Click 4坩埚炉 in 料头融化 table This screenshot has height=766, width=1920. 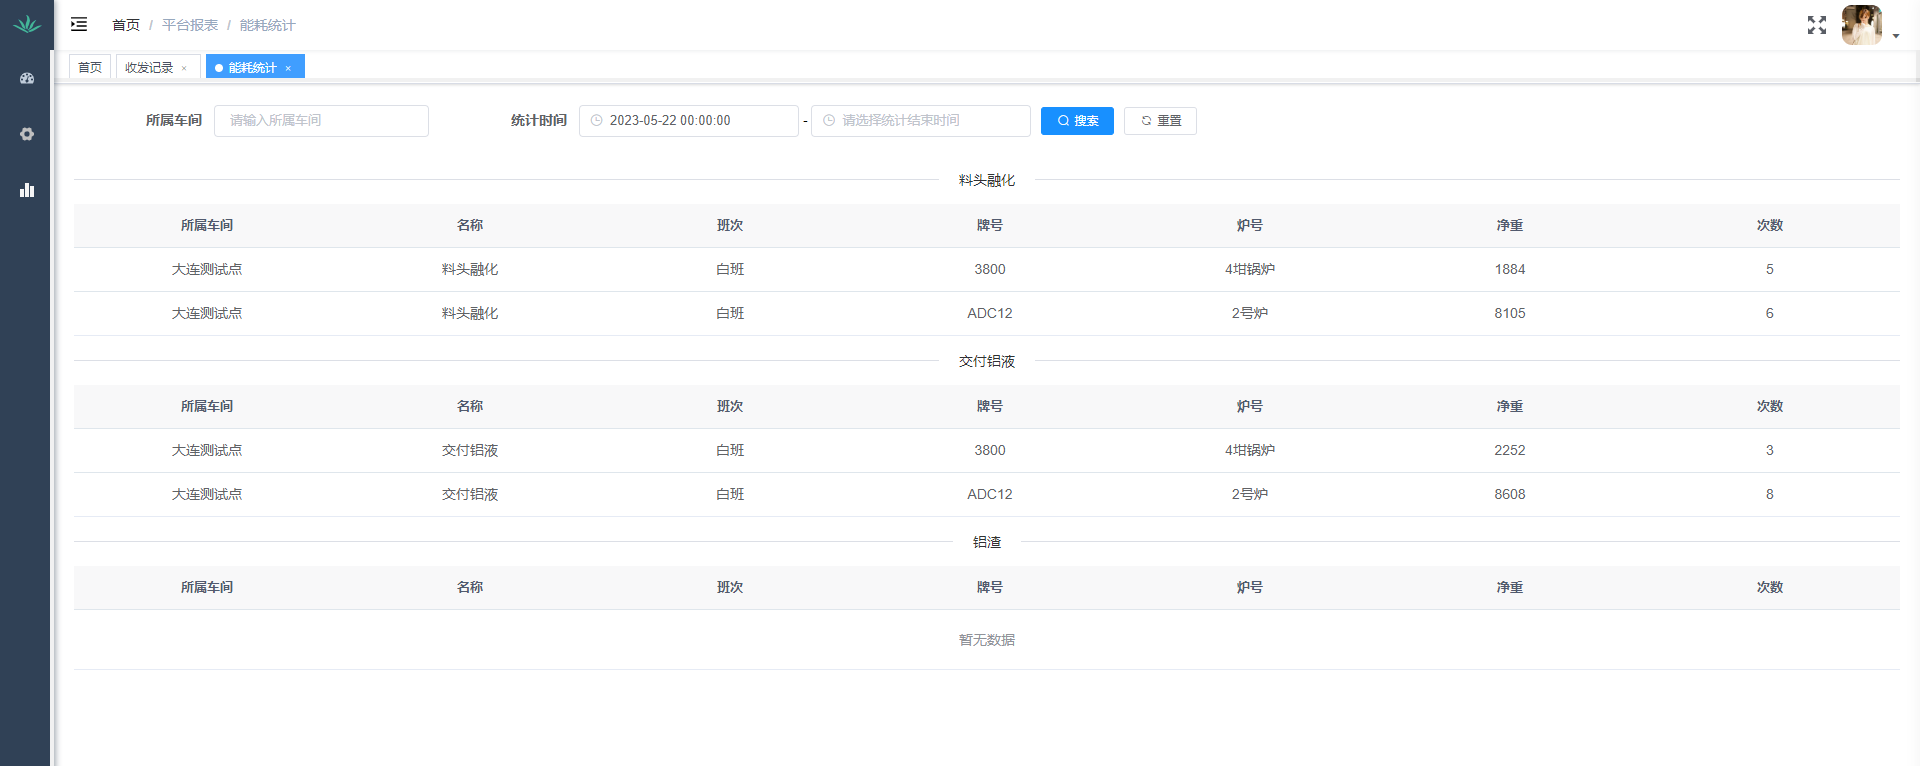(x=1250, y=270)
